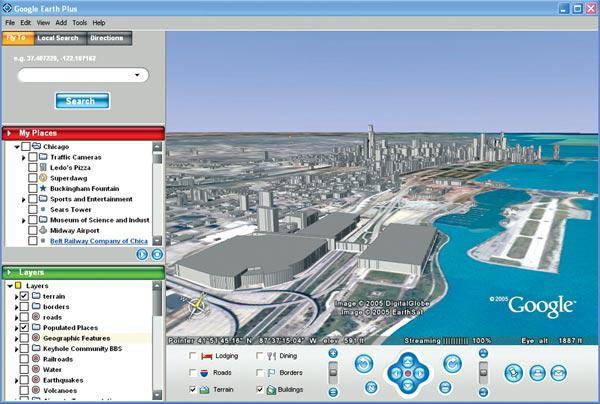This screenshot has width=600, height=404.
Task: Uncheck the Buildings checkbox
Action: pos(260,389)
